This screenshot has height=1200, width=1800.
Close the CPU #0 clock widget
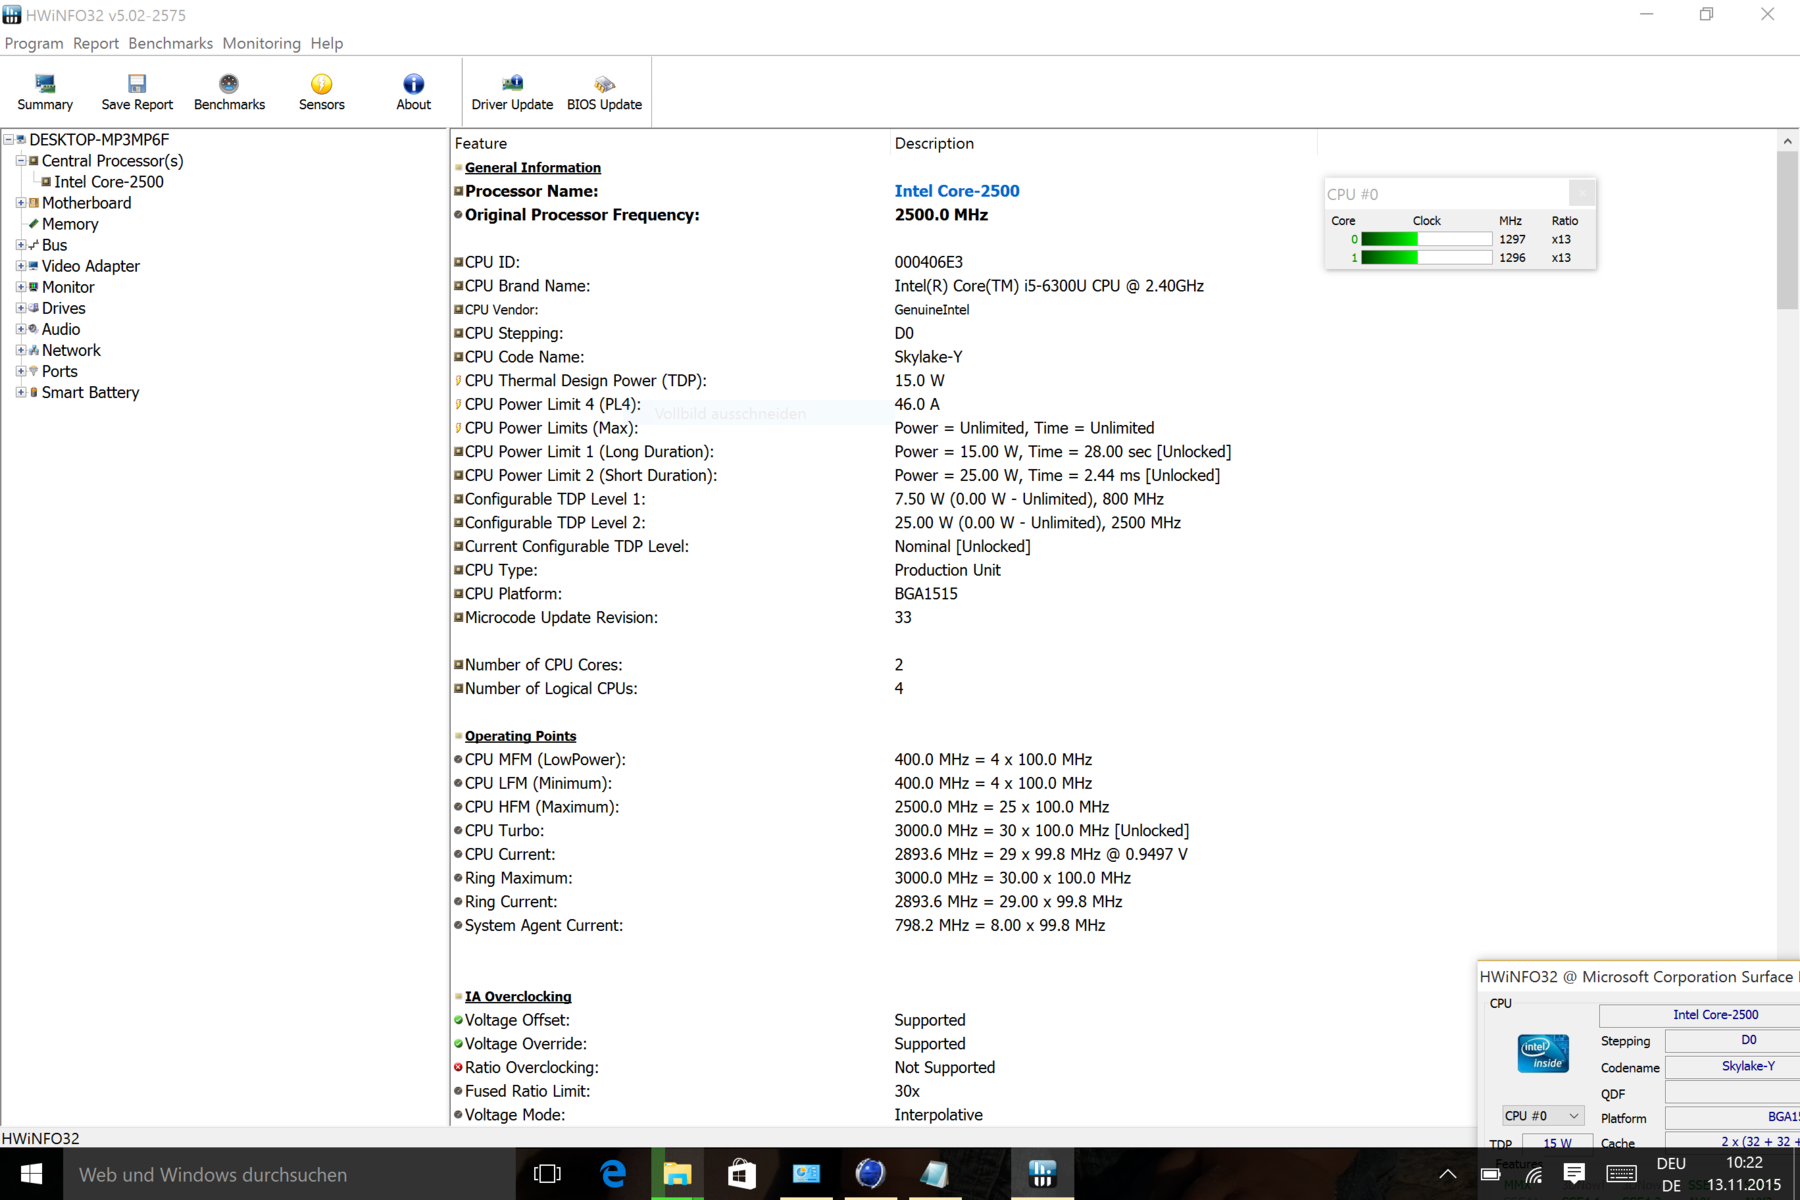pos(1581,193)
